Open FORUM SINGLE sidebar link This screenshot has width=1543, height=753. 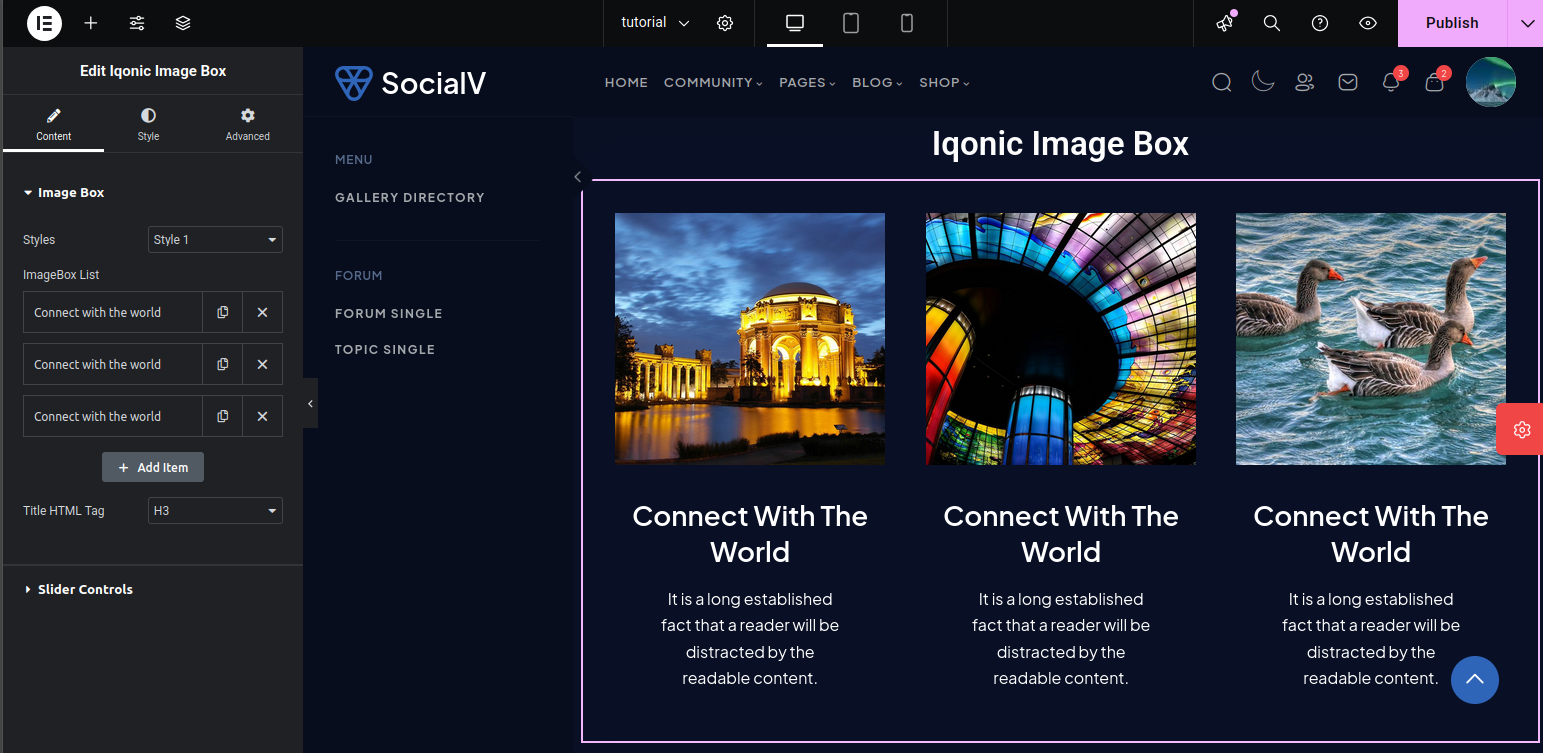coord(389,314)
